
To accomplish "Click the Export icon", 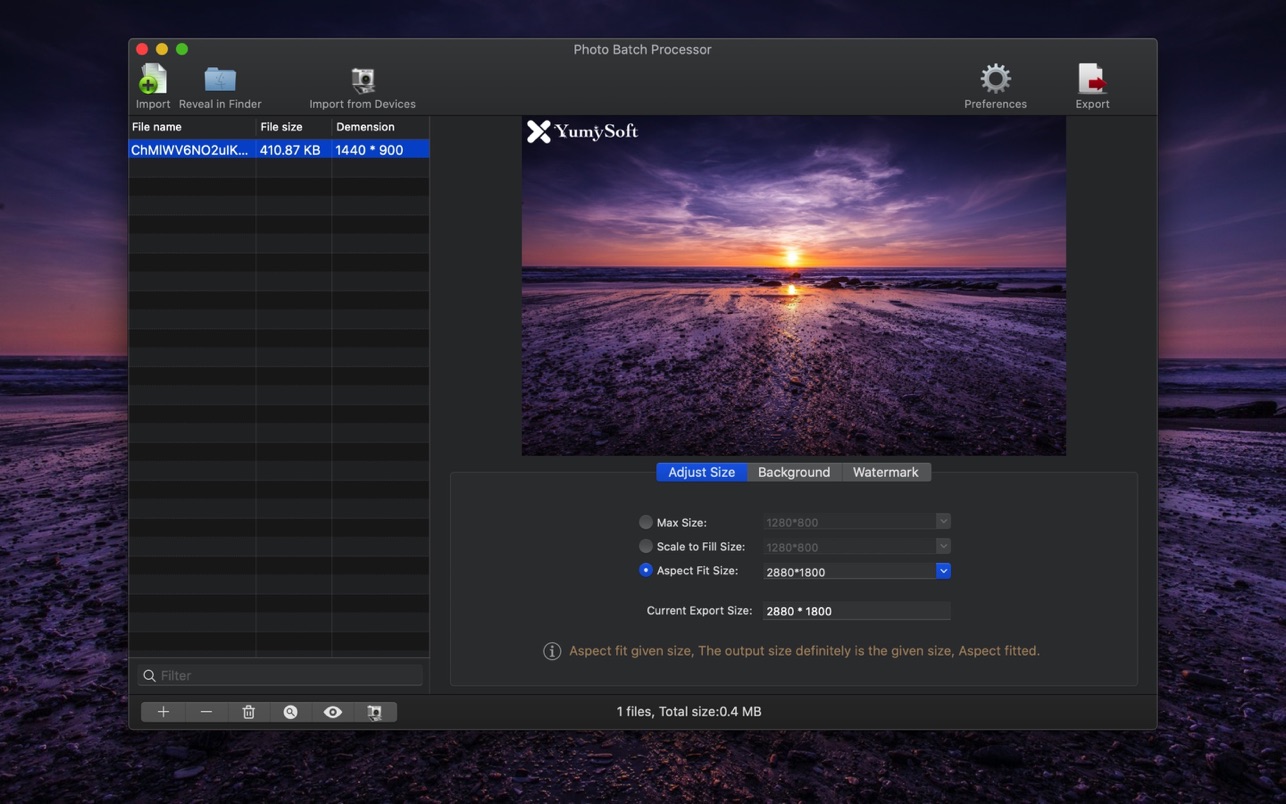I will click(1092, 79).
